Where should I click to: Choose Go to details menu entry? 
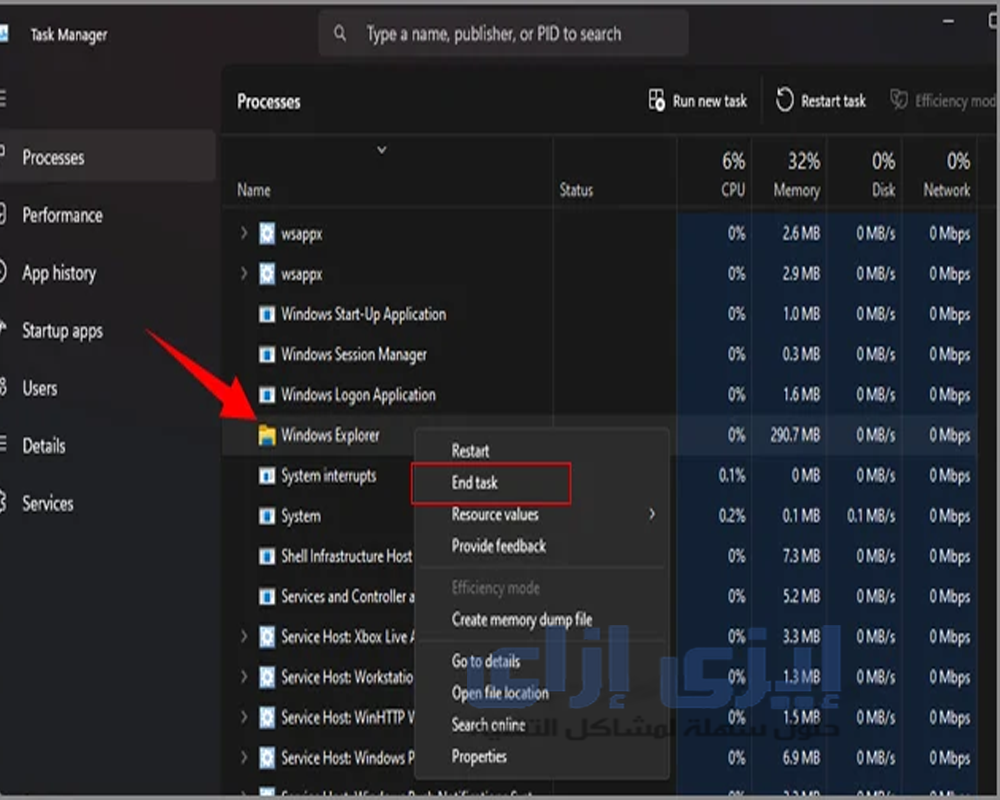pyautogui.click(x=485, y=661)
